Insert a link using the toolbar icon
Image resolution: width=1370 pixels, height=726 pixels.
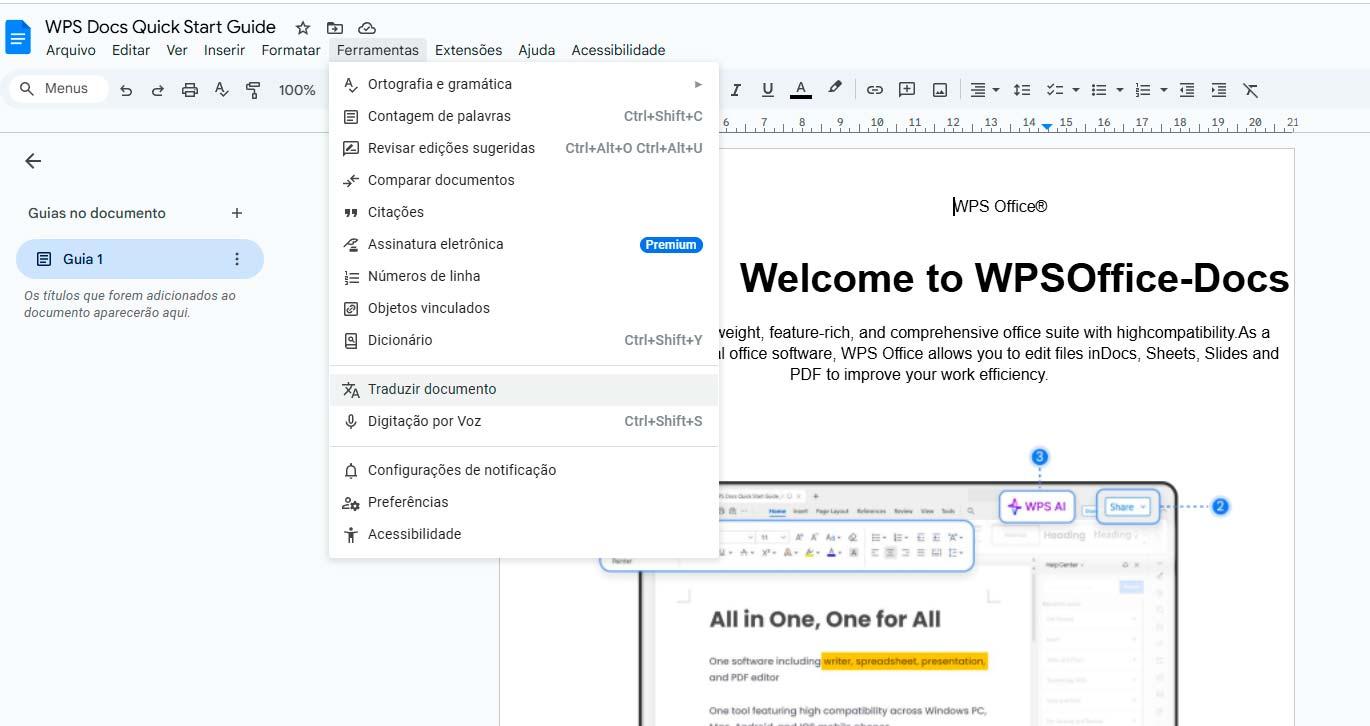[x=875, y=89]
